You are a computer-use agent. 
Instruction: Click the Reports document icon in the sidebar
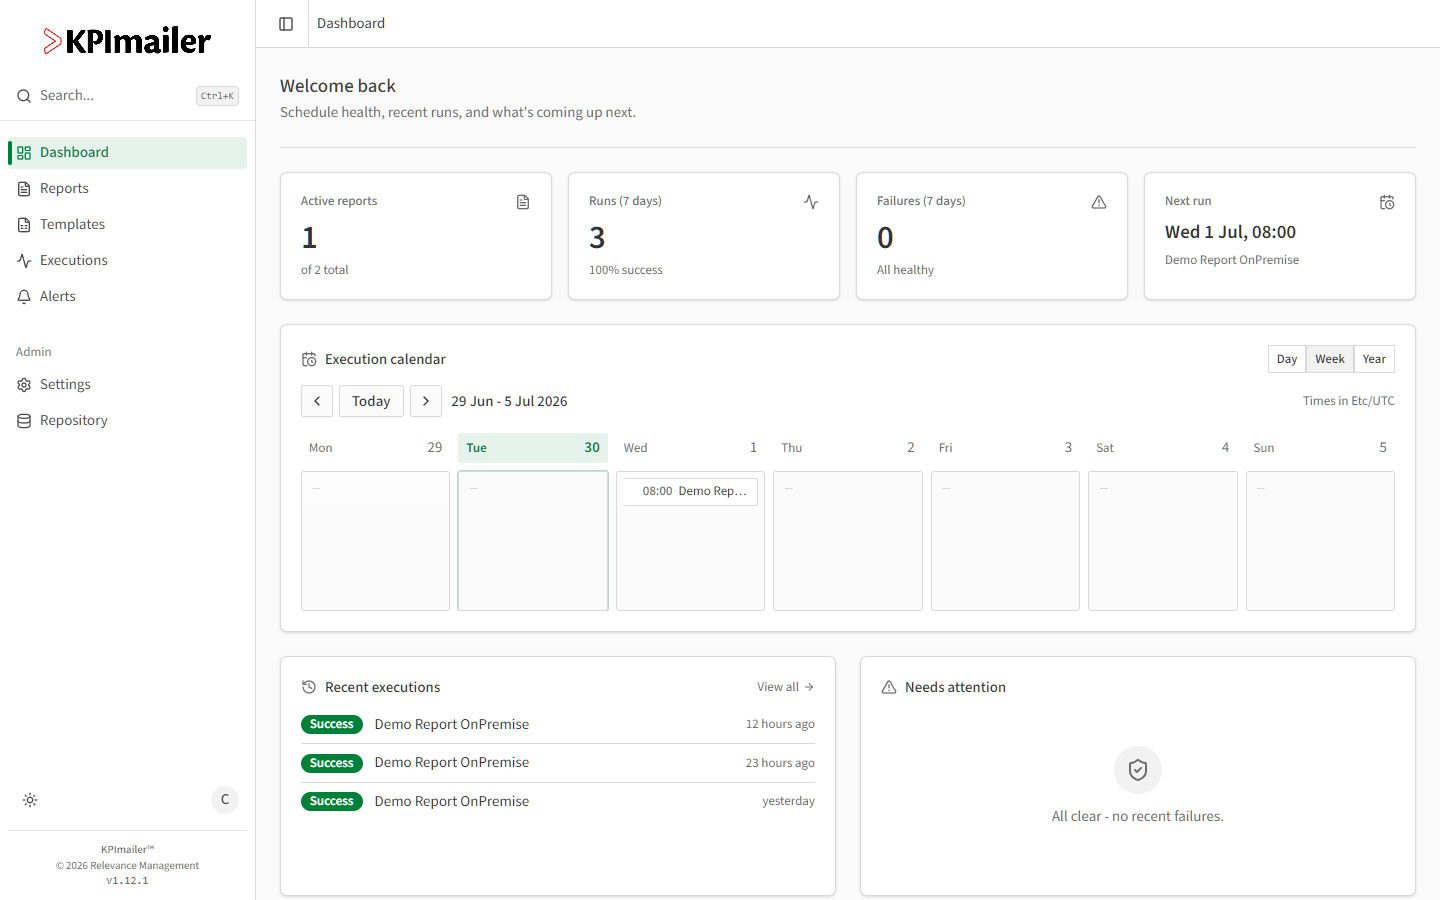point(24,189)
